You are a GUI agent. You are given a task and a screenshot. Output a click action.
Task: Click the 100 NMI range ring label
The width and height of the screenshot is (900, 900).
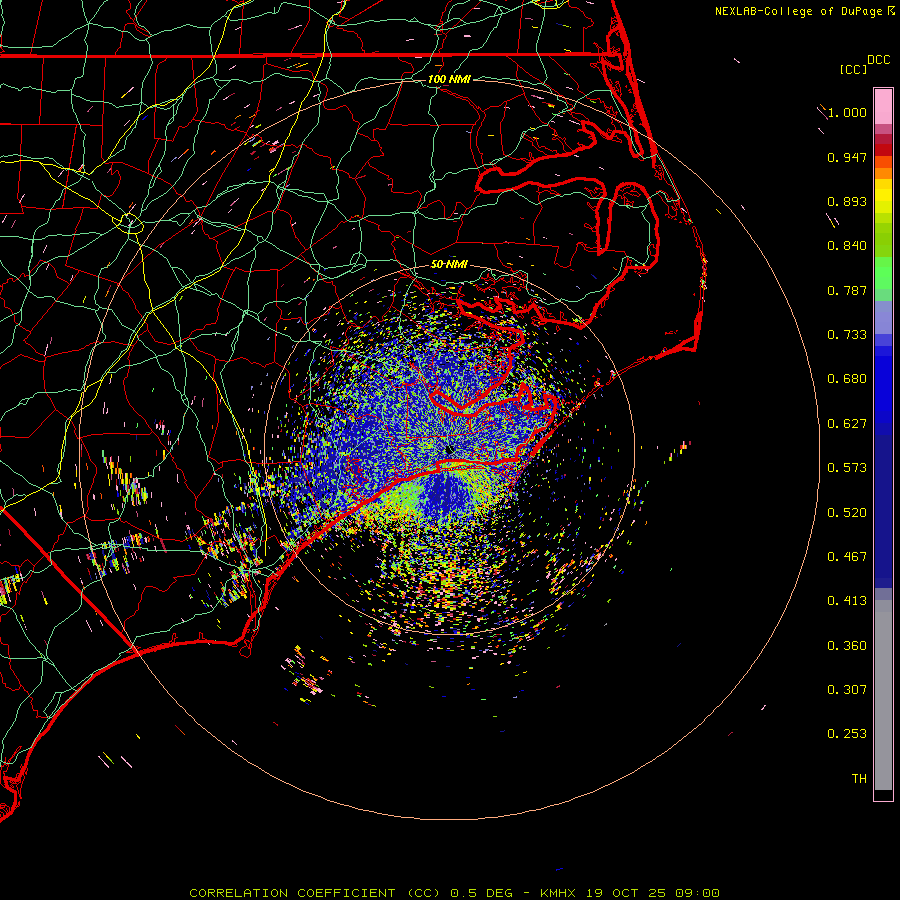(x=449, y=79)
